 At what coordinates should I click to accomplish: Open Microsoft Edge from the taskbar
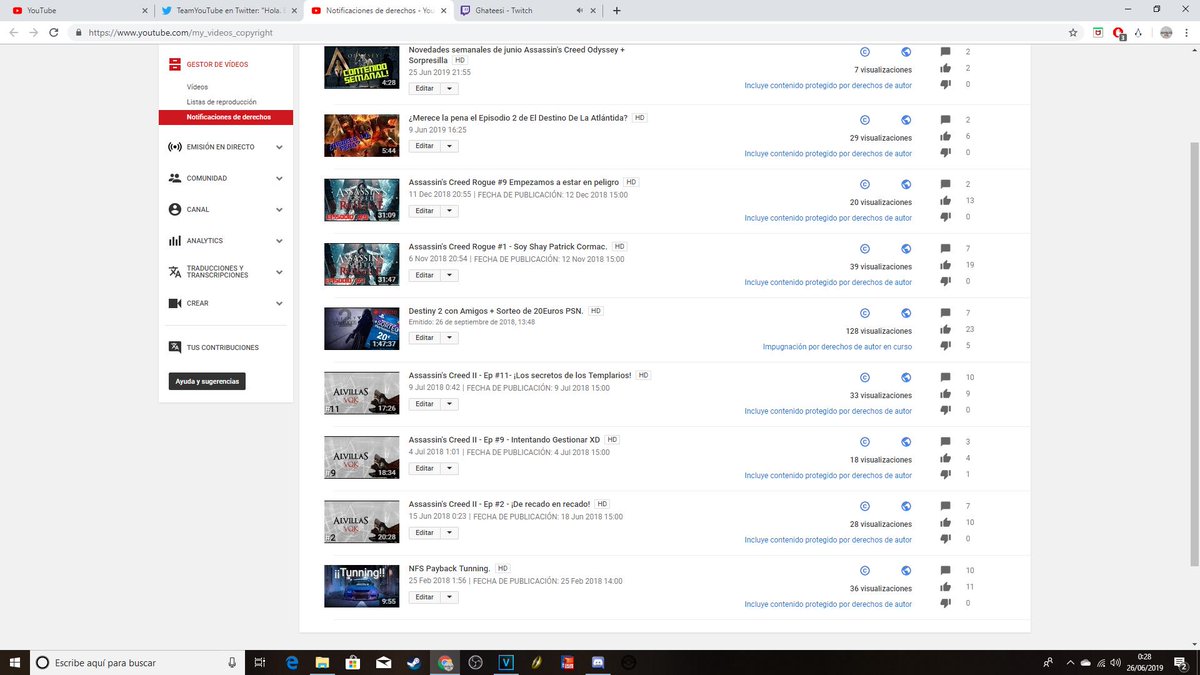point(293,662)
